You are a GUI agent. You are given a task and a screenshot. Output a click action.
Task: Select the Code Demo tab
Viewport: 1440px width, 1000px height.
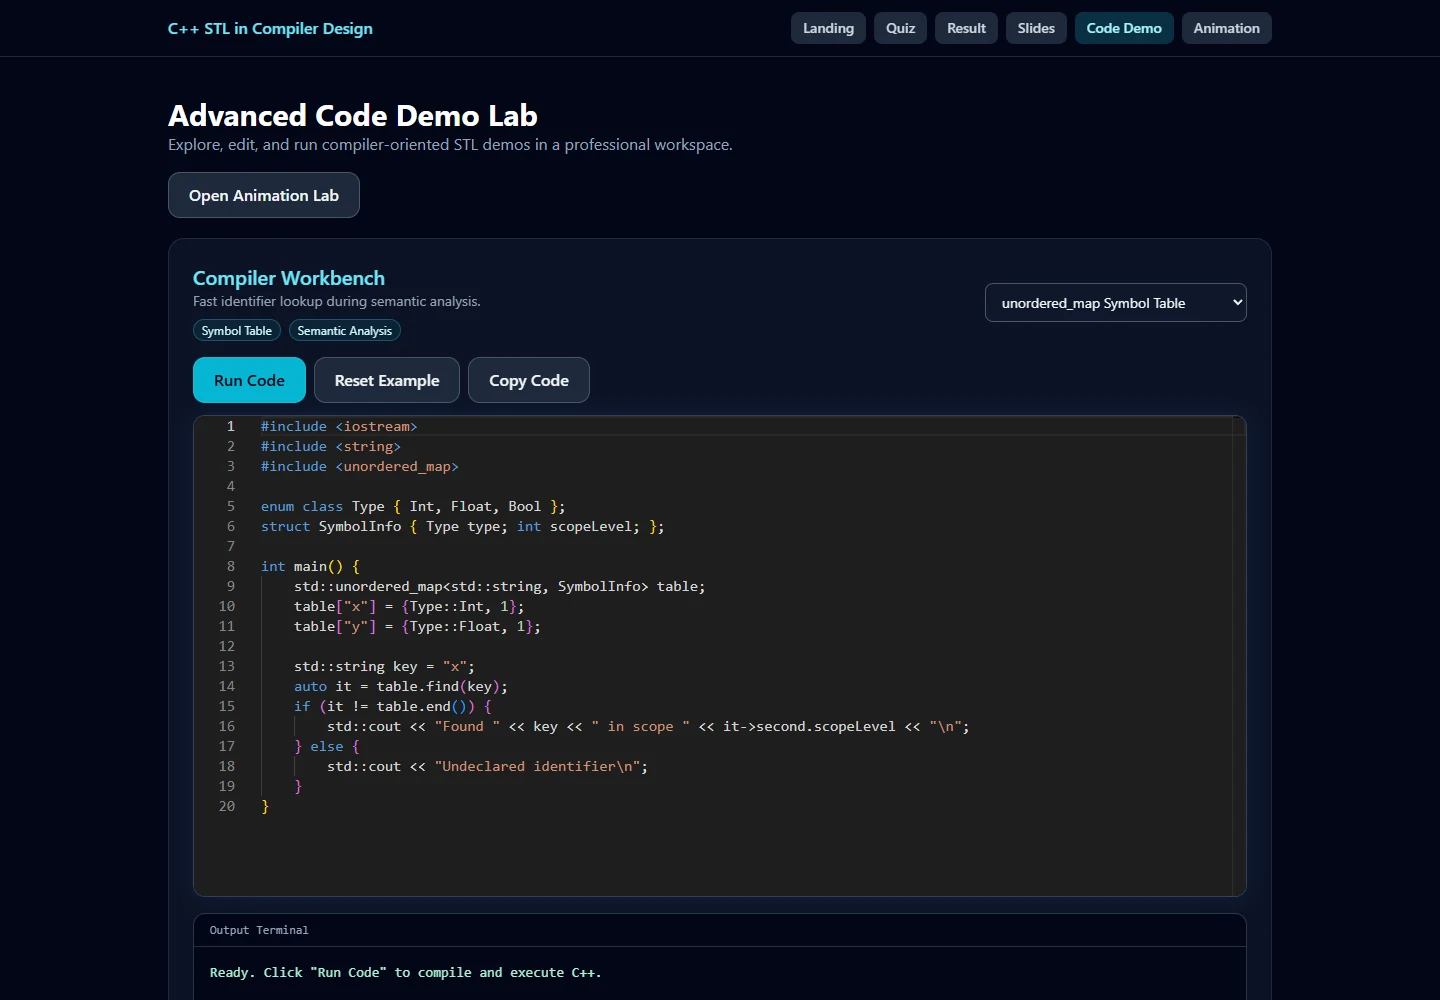(1124, 28)
